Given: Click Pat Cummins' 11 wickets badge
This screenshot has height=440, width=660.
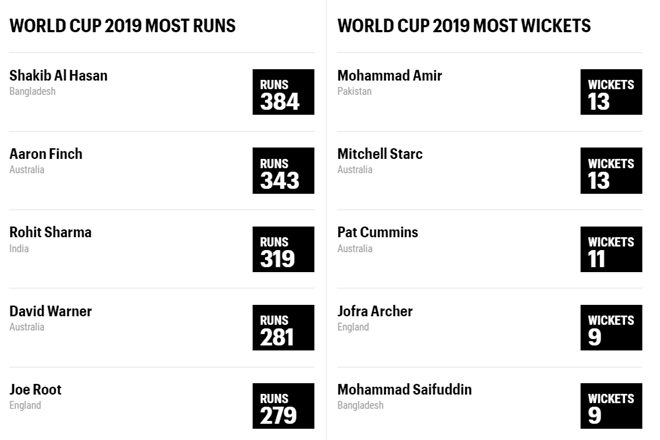Looking at the screenshot, I should point(611,249).
